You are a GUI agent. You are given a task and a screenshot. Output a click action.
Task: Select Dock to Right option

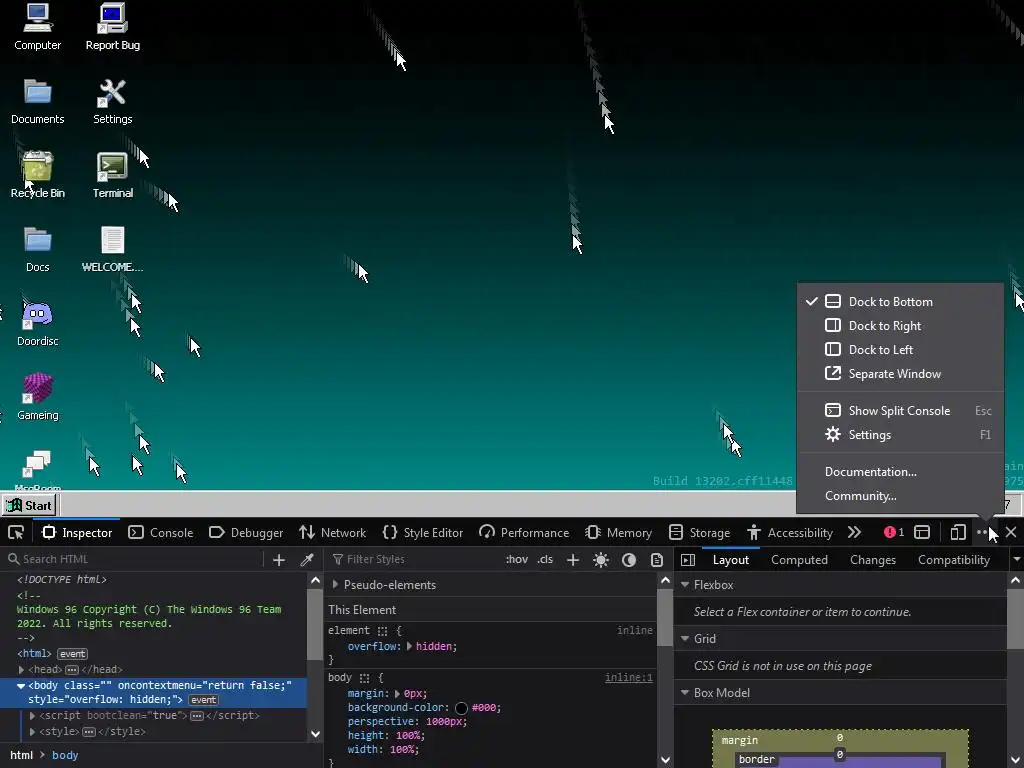pyautogui.click(x=900, y=325)
